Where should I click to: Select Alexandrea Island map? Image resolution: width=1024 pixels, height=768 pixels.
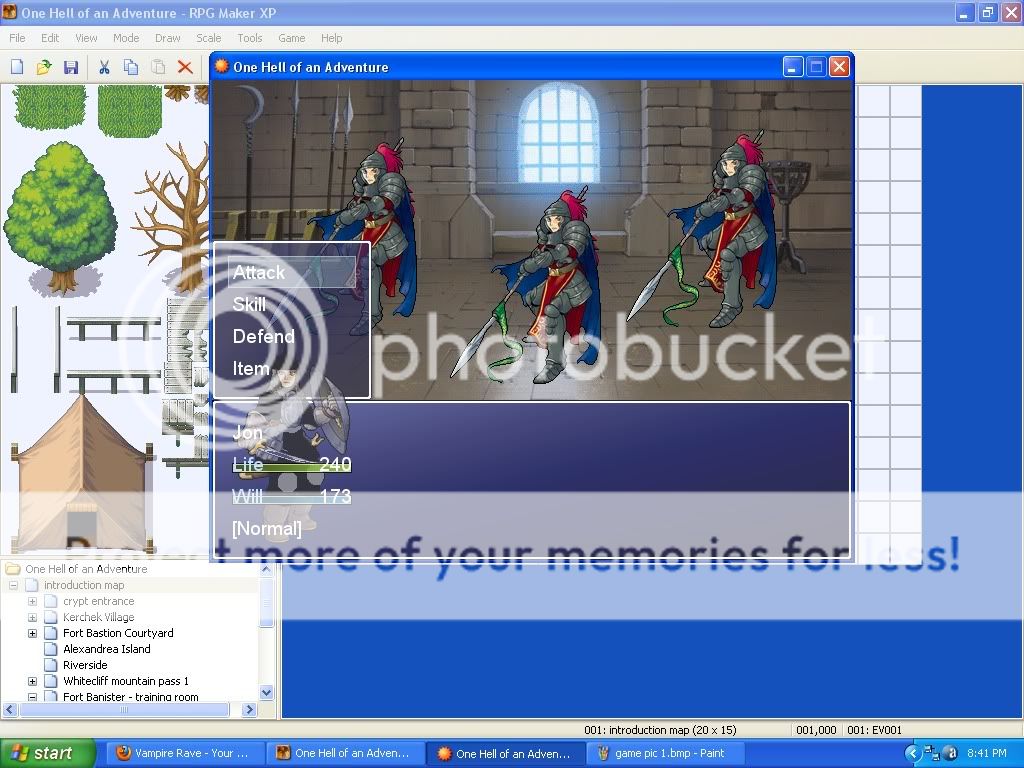coord(106,649)
